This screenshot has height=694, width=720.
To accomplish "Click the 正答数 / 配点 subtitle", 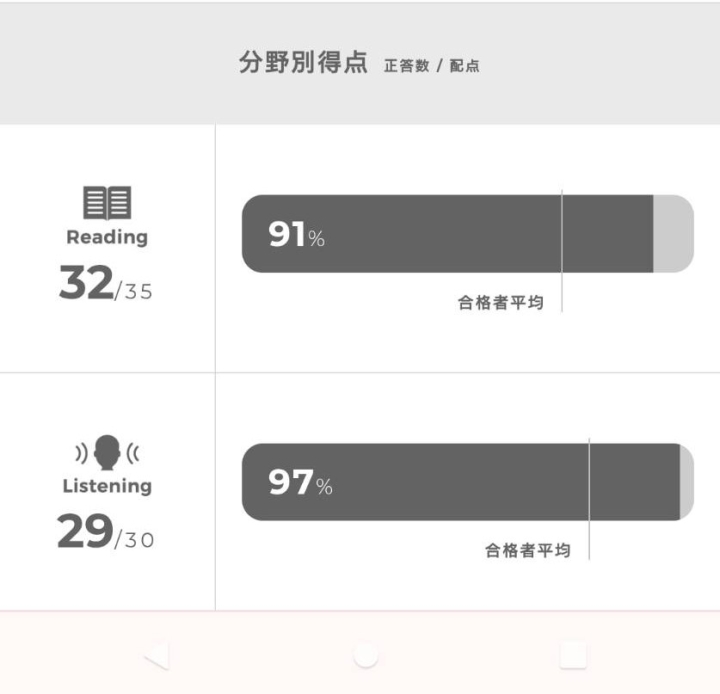I will coord(432,66).
